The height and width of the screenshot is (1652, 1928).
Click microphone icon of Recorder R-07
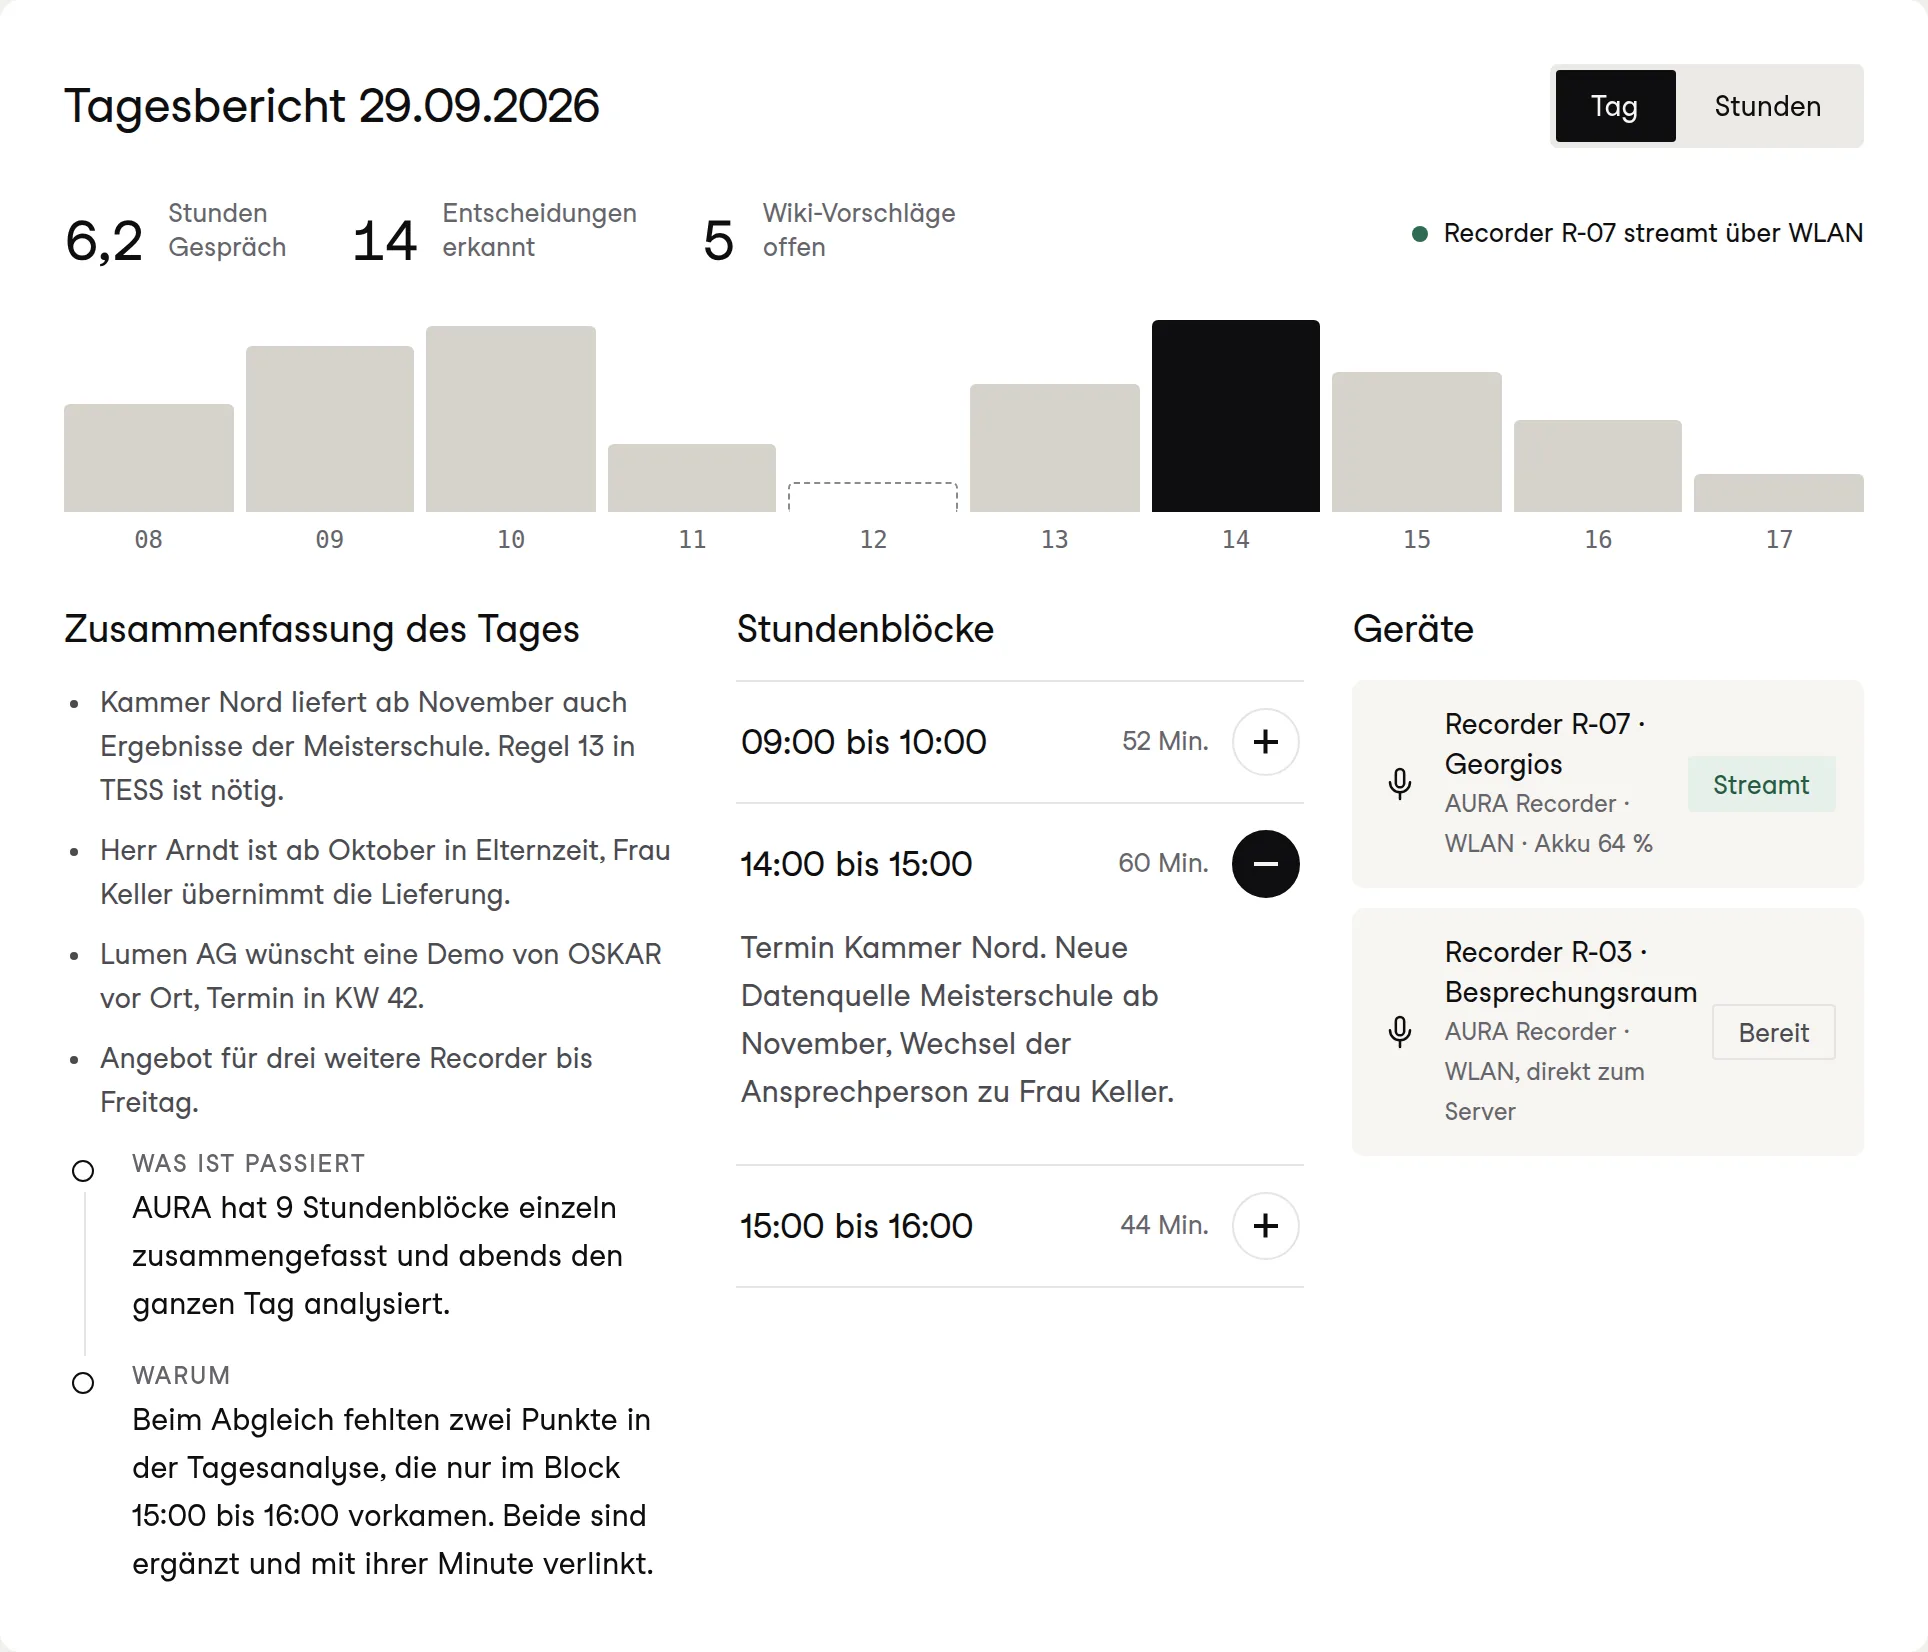pos(1400,784)
